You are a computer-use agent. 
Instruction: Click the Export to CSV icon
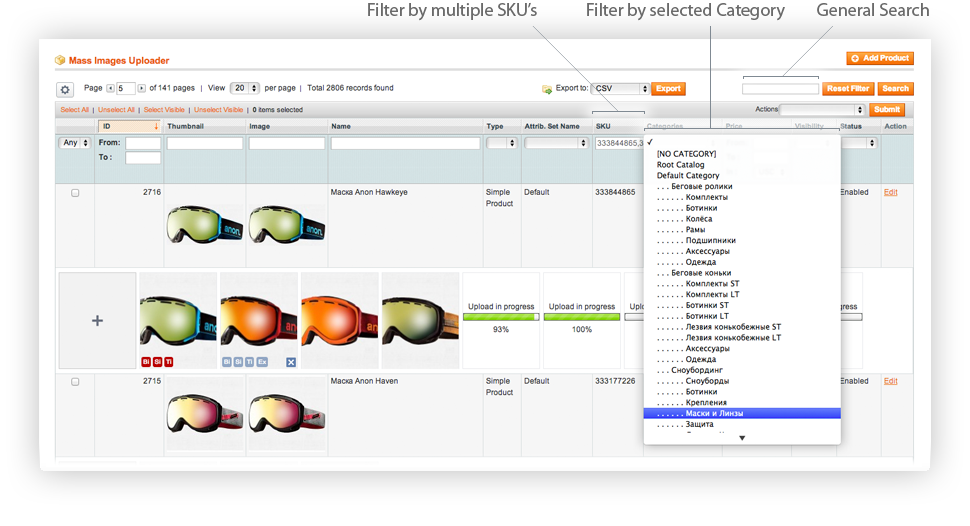tap(547, 89)
